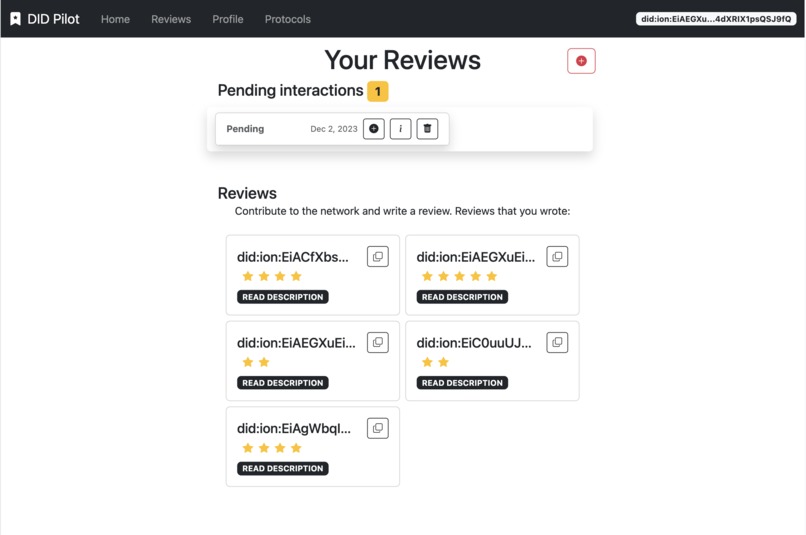Go to the Reviews nav link
The image size is (806, 535).
coord(171,19)
